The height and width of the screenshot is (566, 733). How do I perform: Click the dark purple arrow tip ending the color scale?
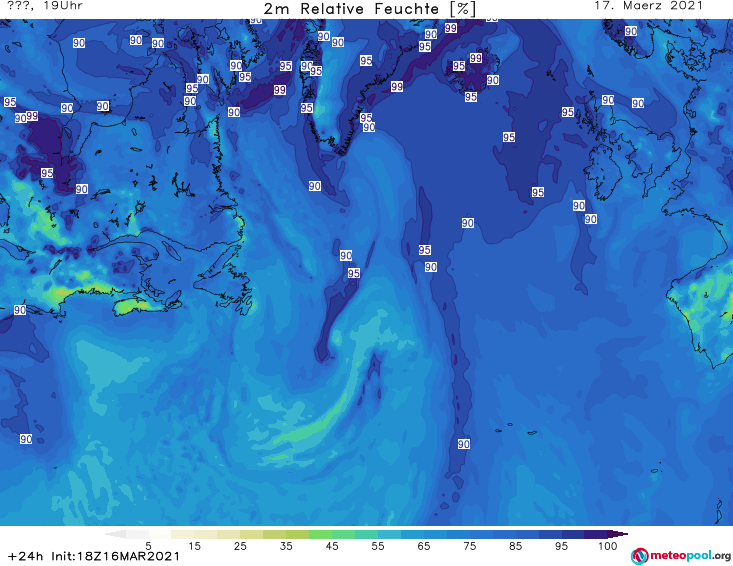pos(619,534)
